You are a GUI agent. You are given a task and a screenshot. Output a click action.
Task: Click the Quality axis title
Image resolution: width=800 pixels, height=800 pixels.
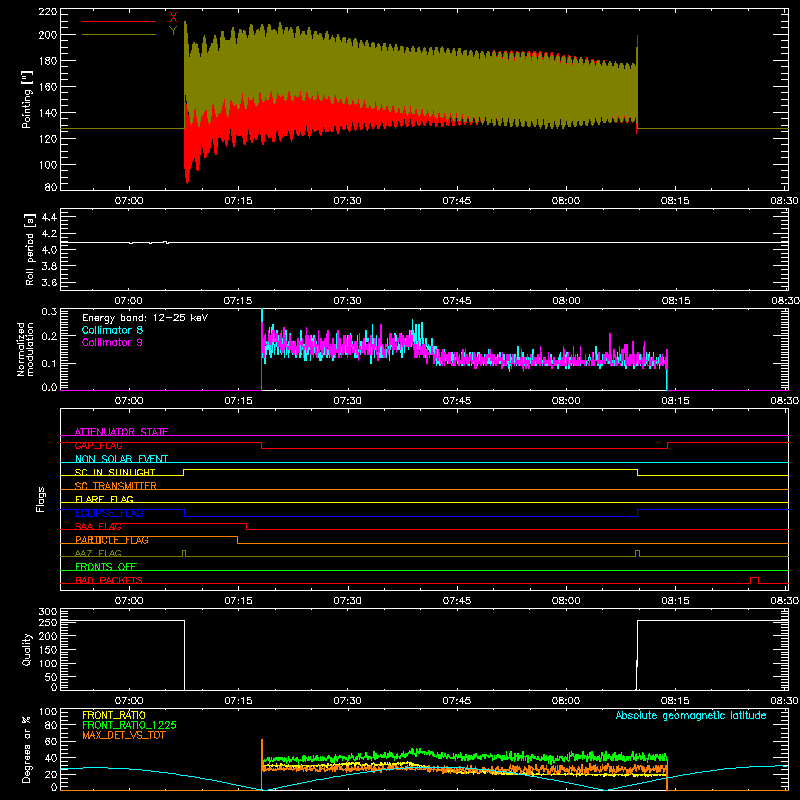[x=27, y=649]
